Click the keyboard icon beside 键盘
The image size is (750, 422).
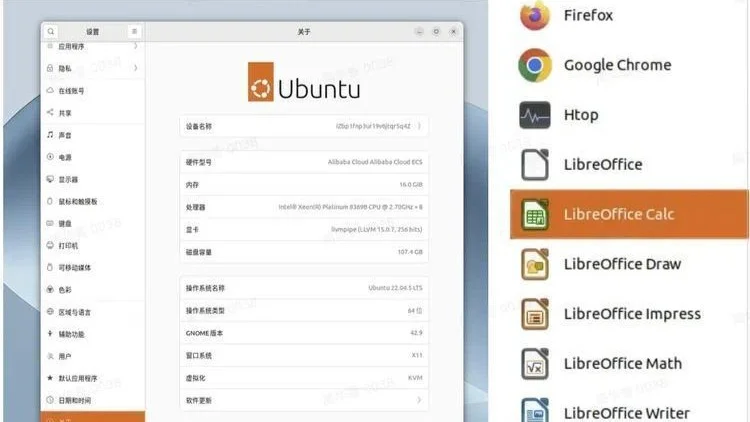(x=50, y=223)
